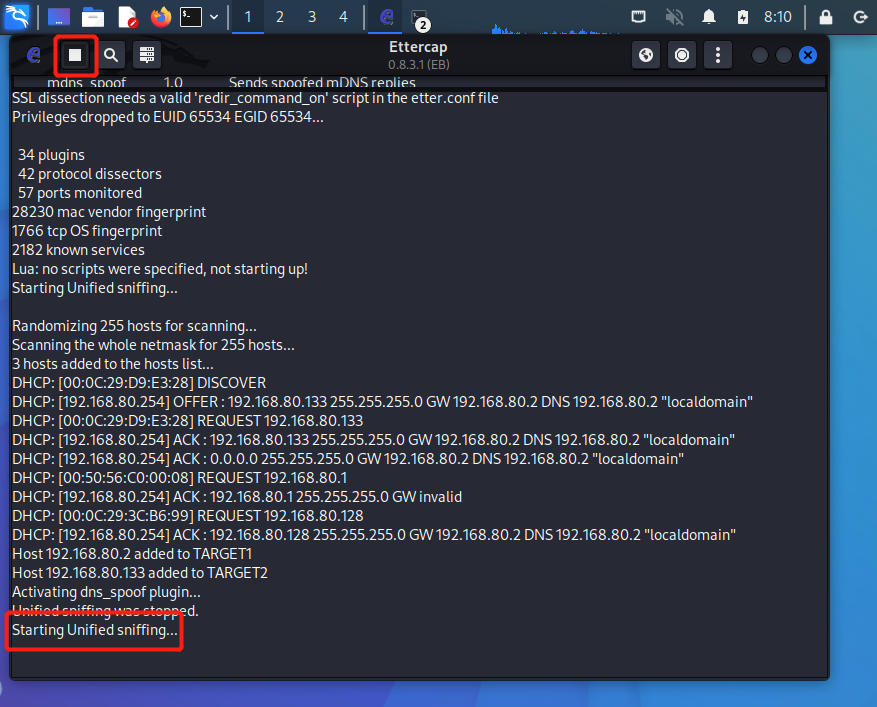Click the clock showing 8:10
877x707 pixels.
tap(777, 17)
